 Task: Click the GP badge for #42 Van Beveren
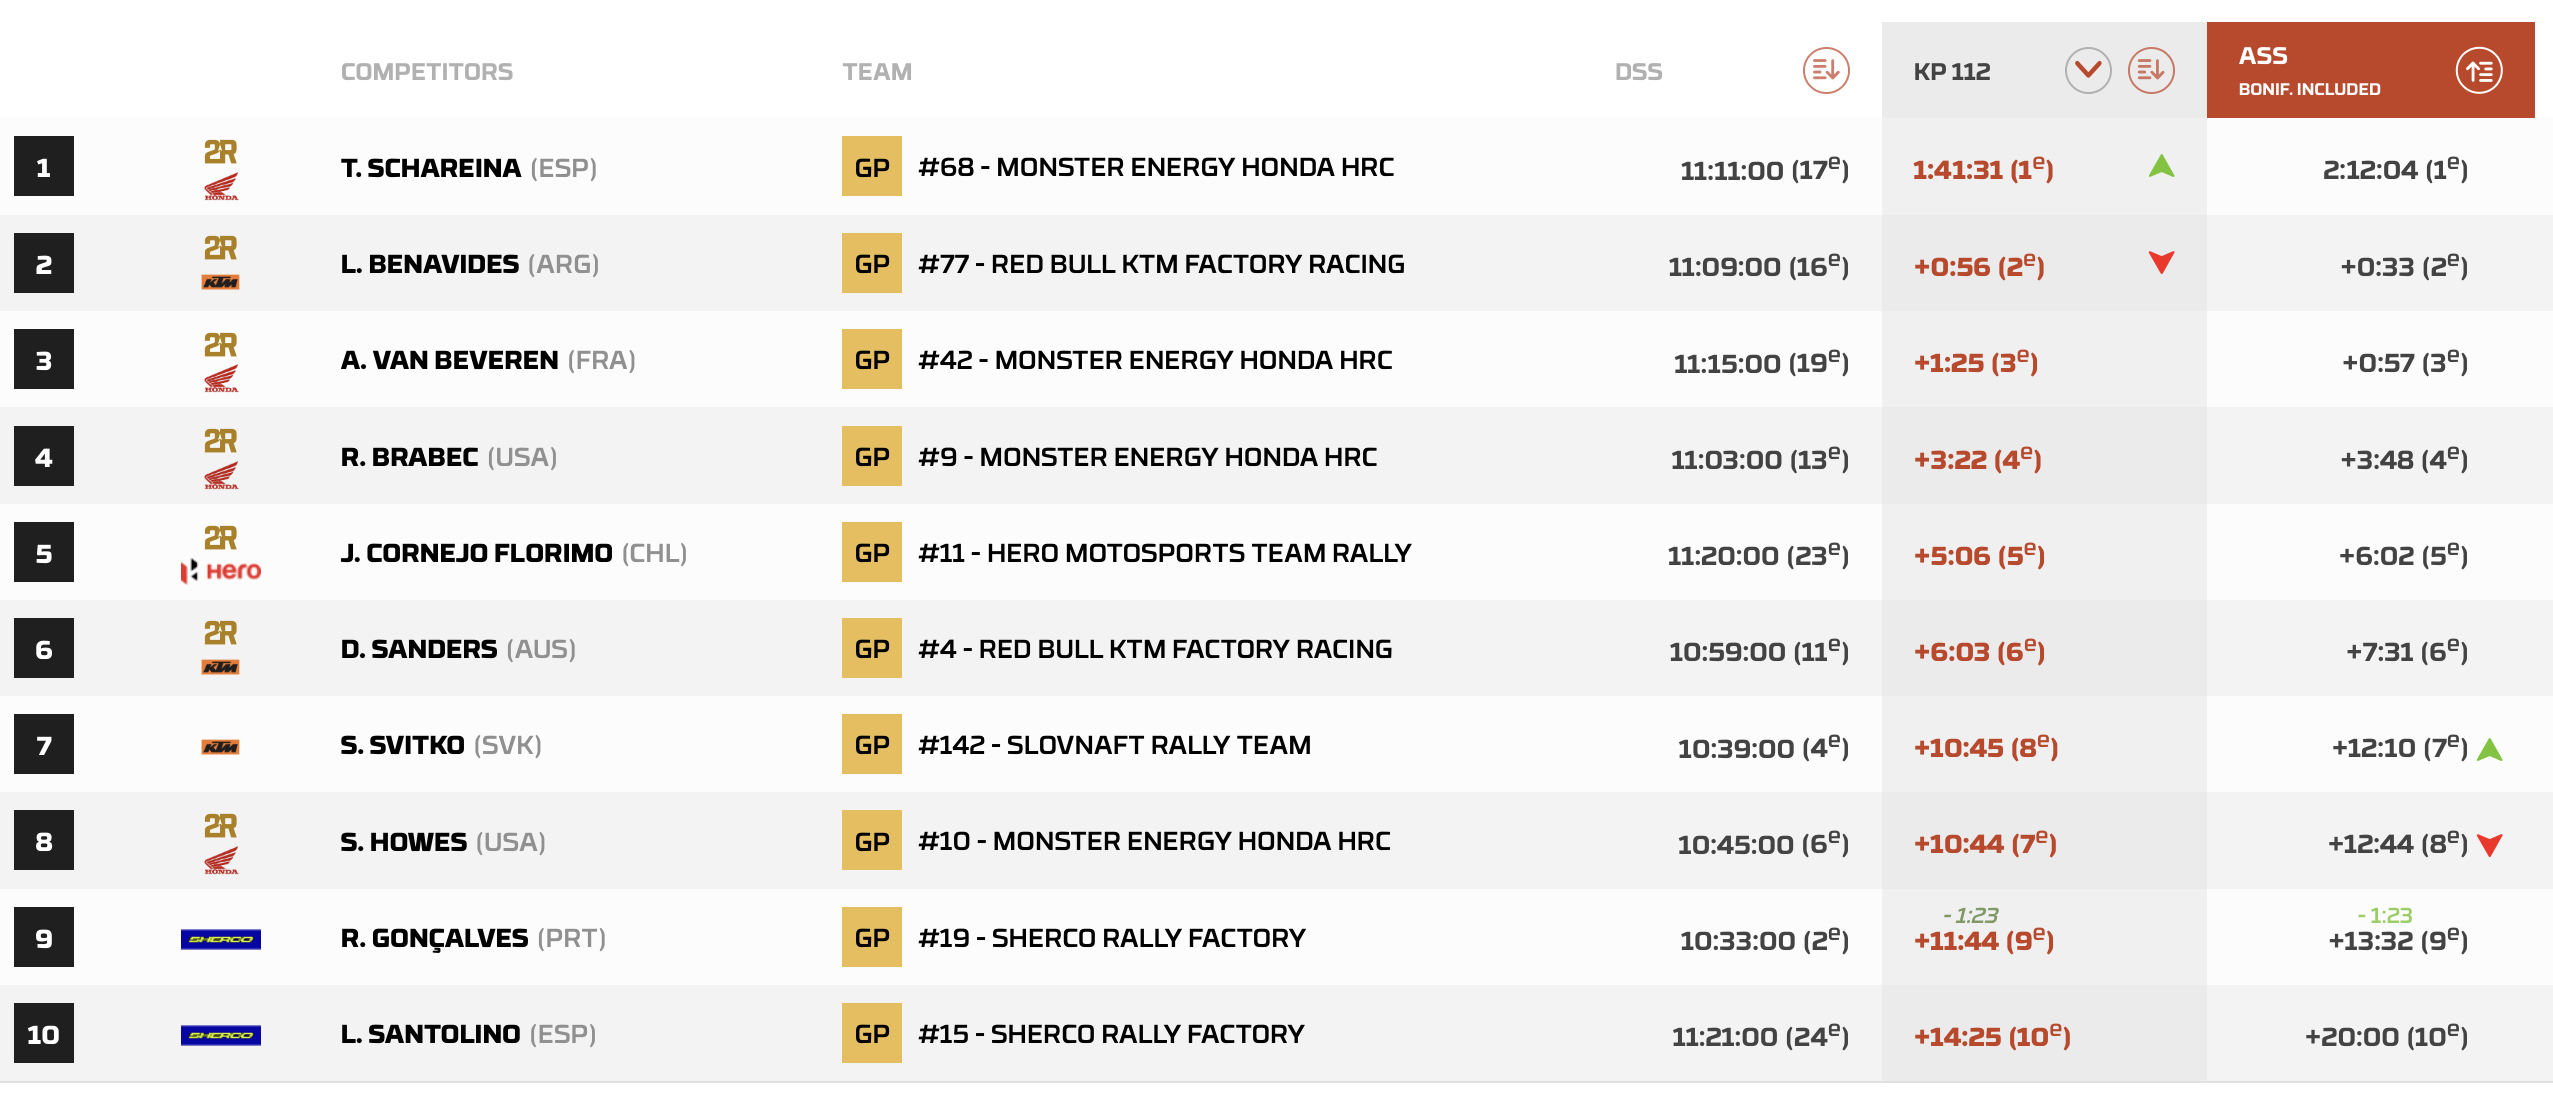click(871, 360)
